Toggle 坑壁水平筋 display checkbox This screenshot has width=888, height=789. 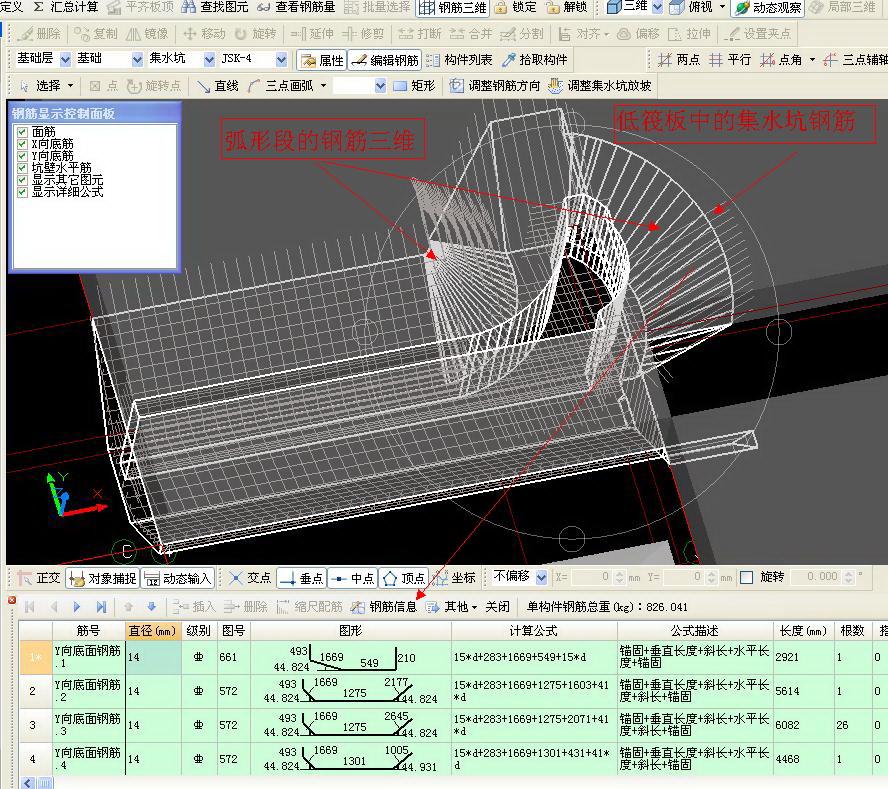pyautogui.click(x=22, y=168)
